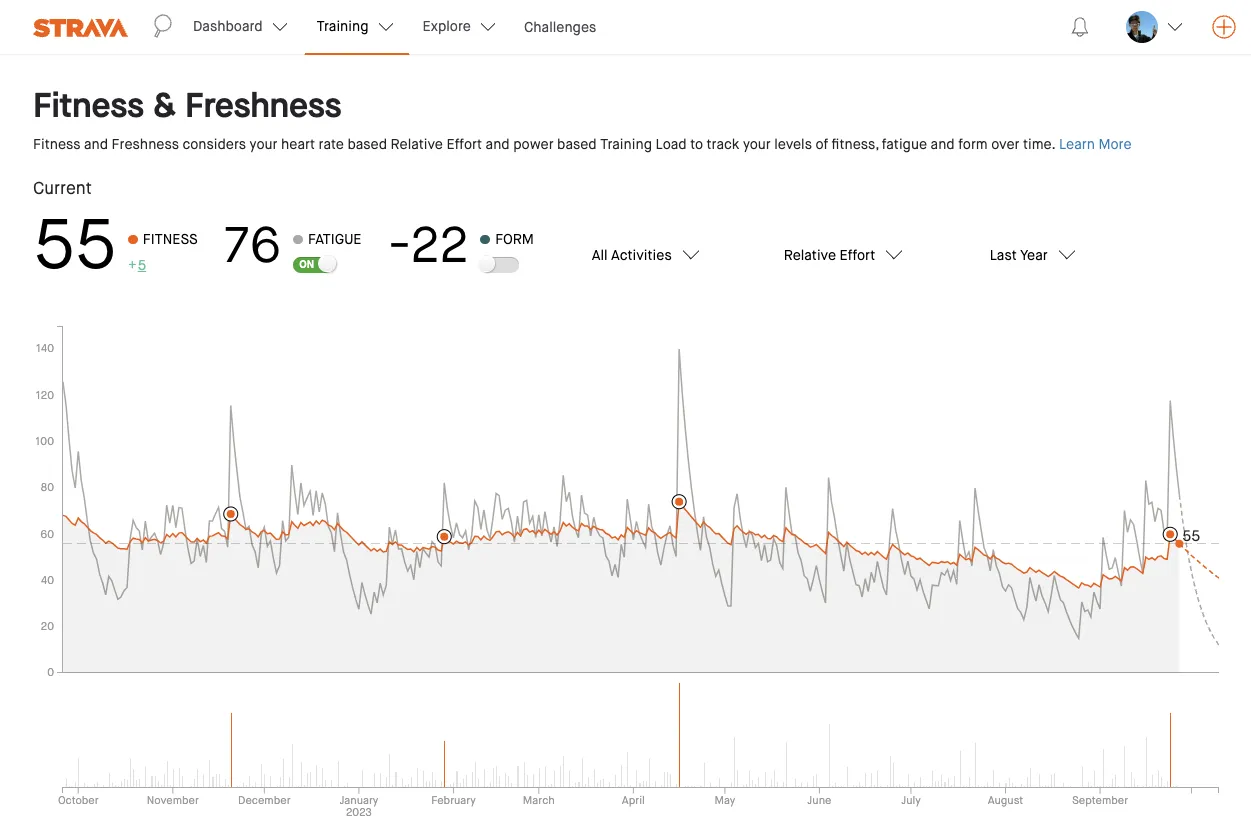Go to the Challenges page

[559, 27]
